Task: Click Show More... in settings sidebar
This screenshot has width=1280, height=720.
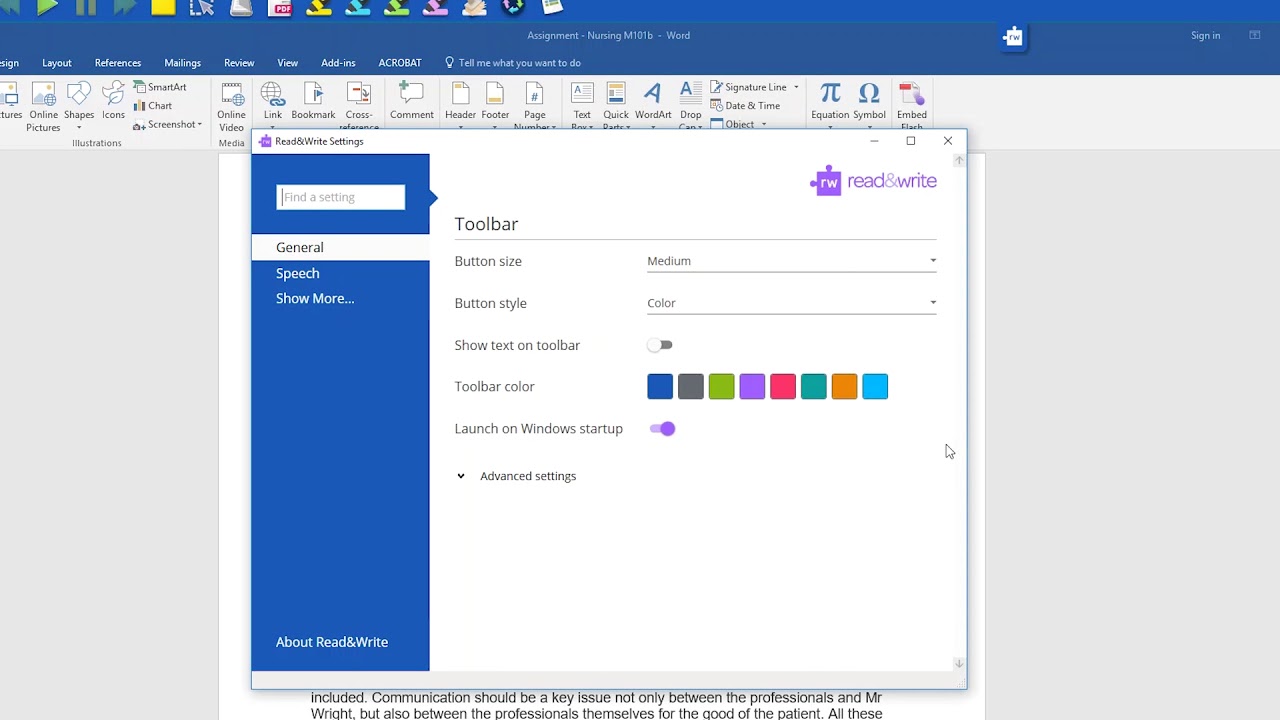Action: tap(315, 299)
